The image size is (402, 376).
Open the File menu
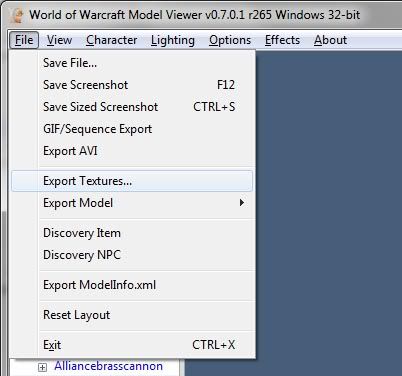pos(24,40)
